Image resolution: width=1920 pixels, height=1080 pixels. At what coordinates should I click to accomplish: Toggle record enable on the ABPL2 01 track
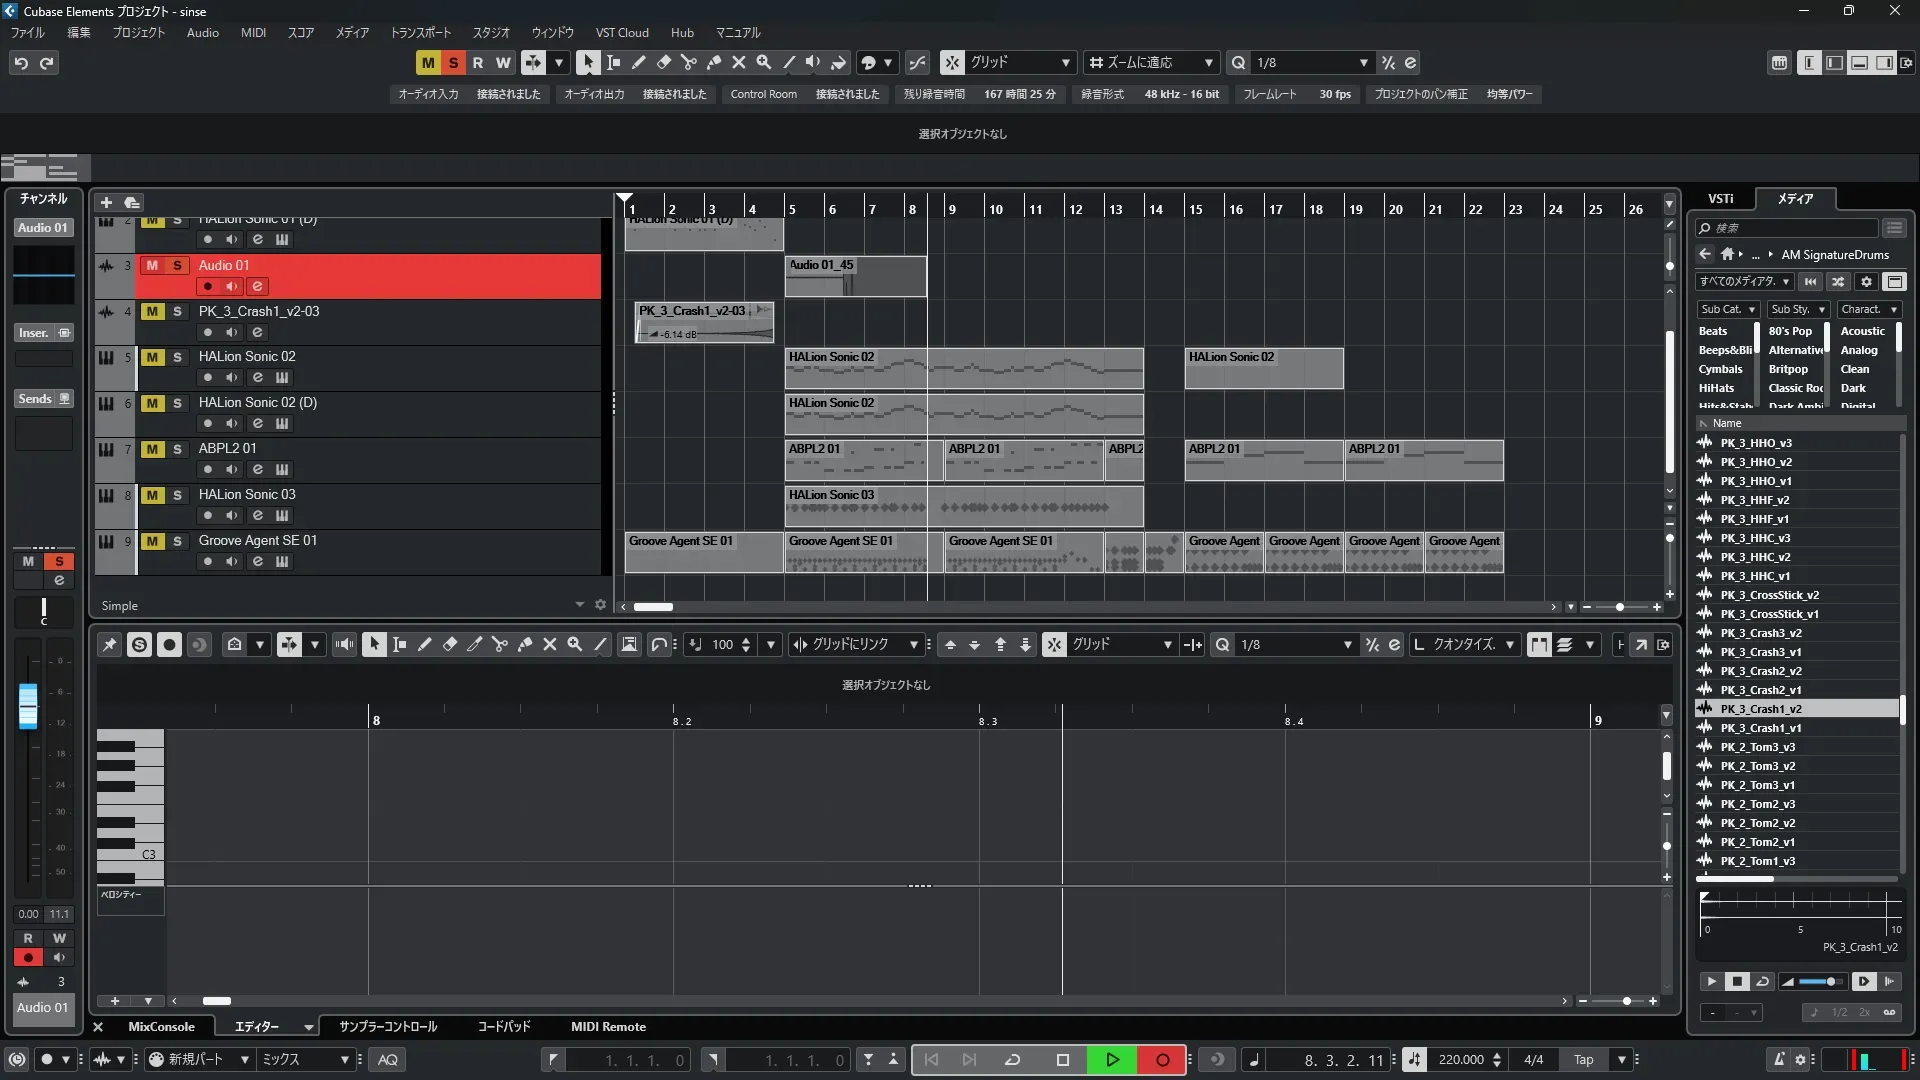(207, 469)
